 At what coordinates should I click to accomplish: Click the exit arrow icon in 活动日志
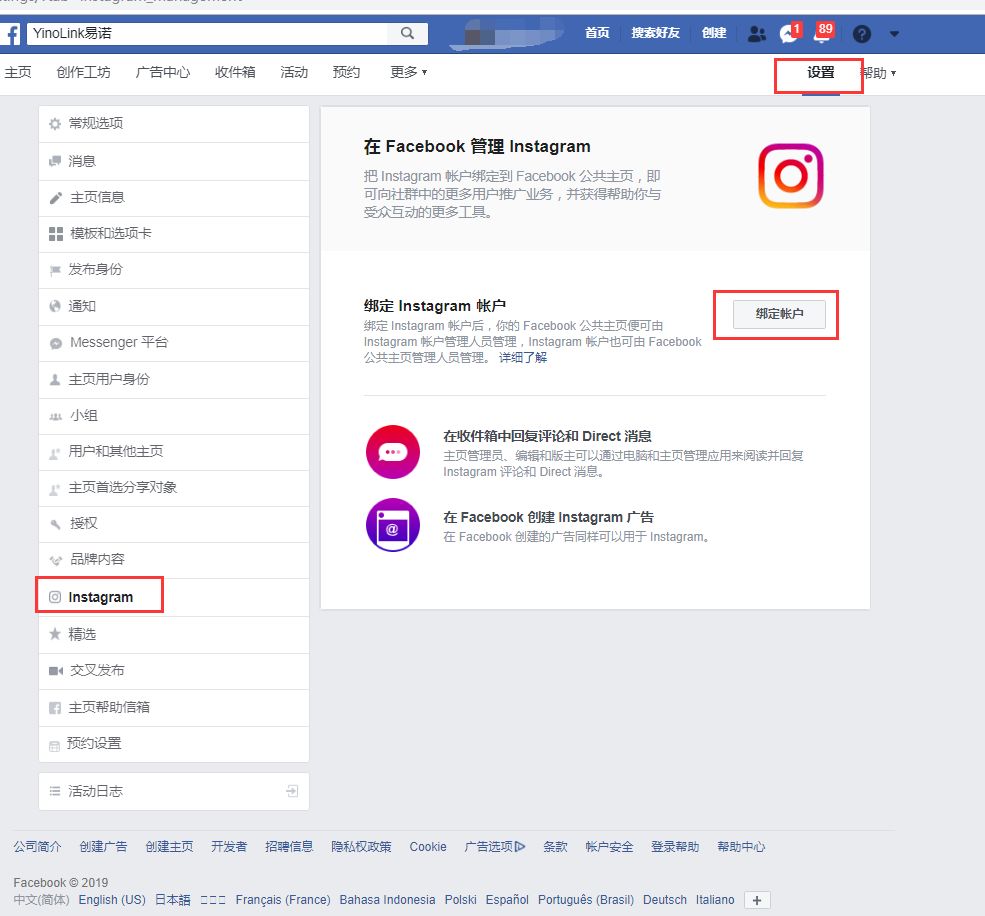tap(292, 791)
